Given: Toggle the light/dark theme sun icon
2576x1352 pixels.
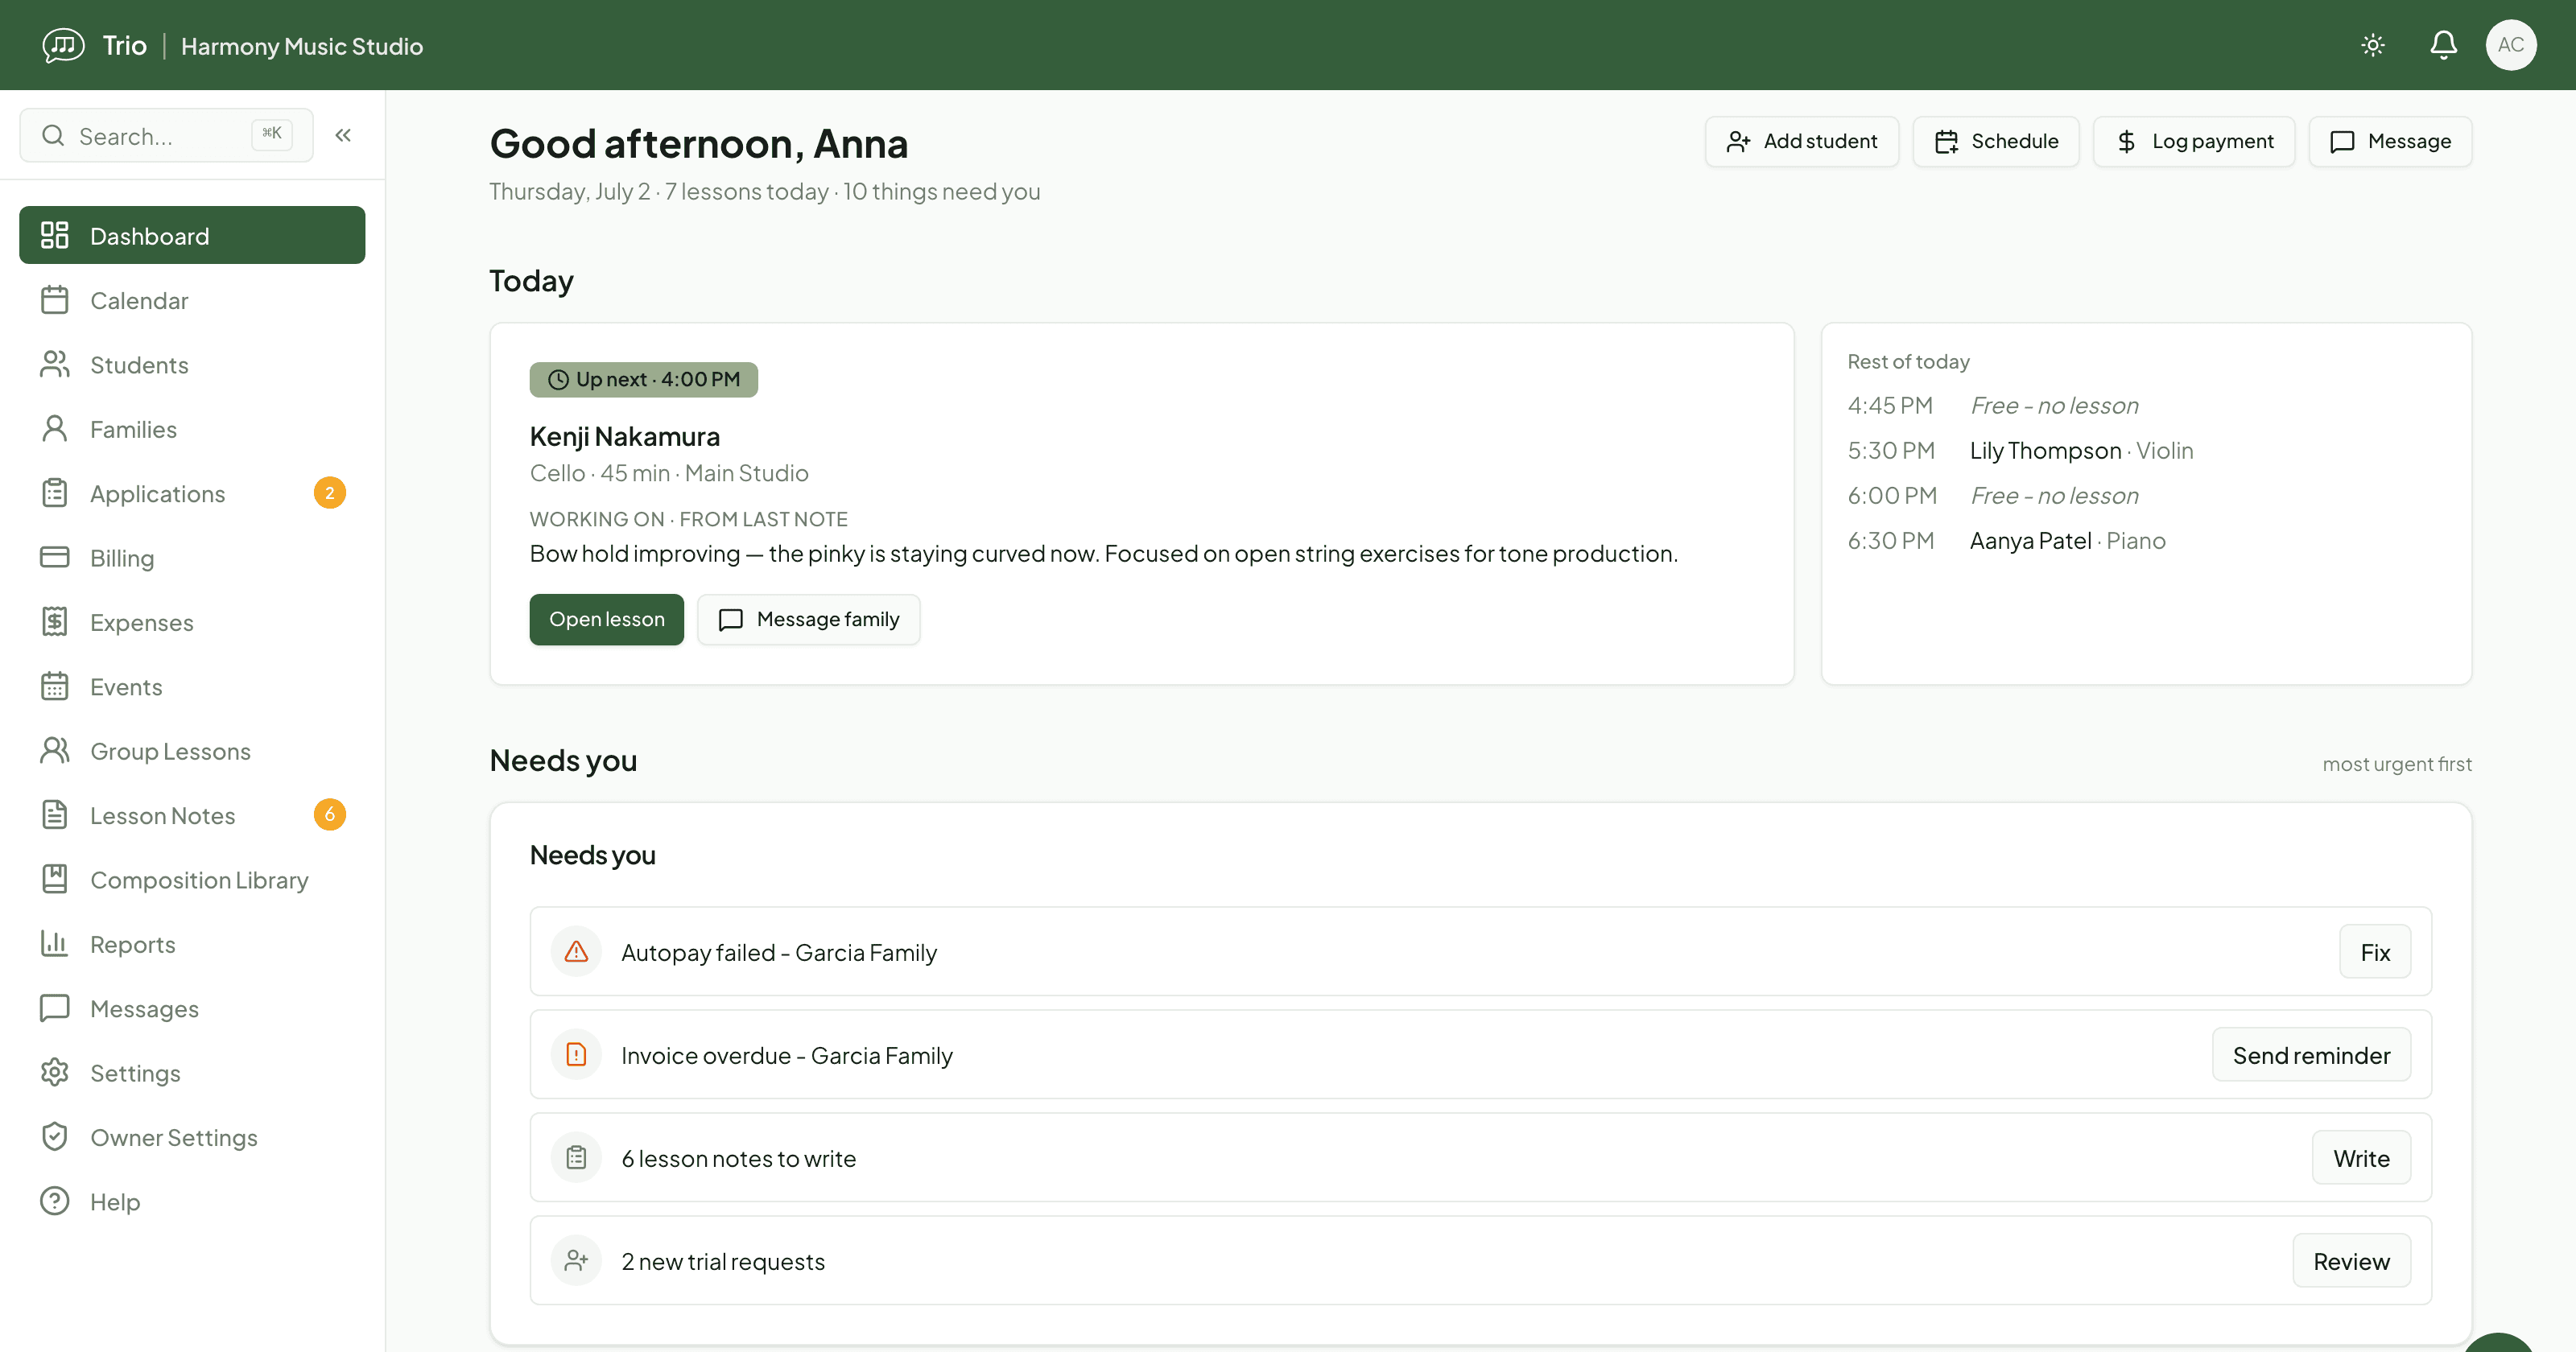Looking at the screenshot, I should (x=2373, y=45).
